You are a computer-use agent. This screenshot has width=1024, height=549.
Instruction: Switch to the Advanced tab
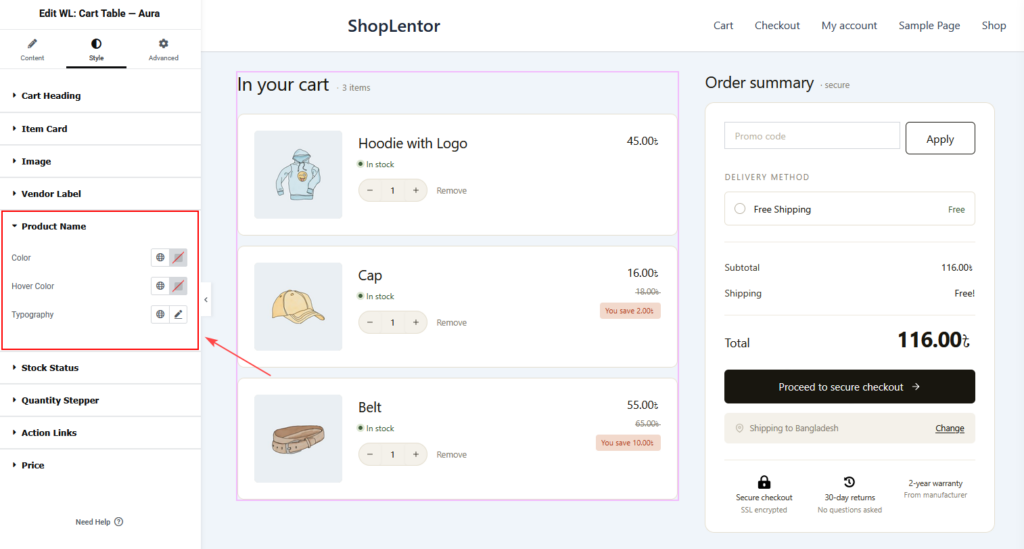click(163, 49)
